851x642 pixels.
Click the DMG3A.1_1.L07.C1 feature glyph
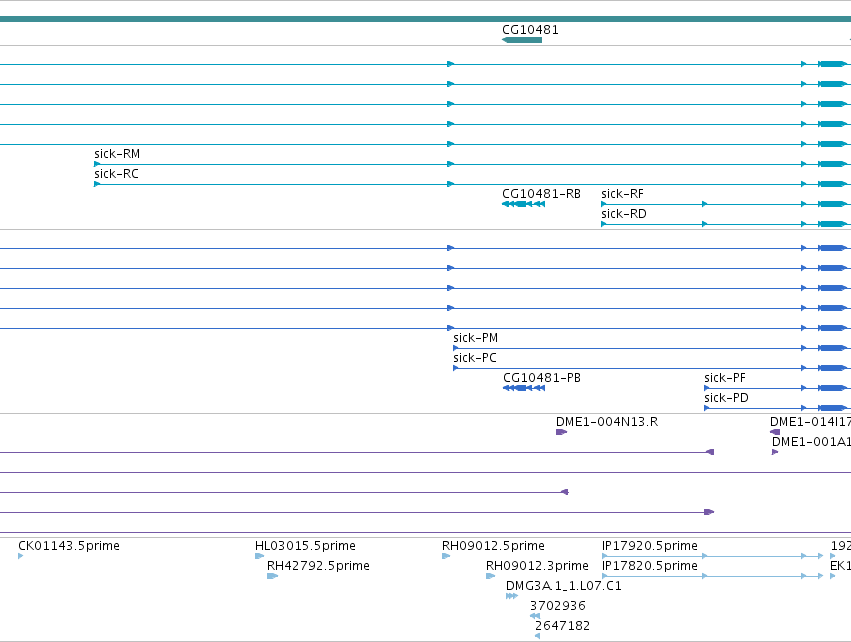coord(512,596)
